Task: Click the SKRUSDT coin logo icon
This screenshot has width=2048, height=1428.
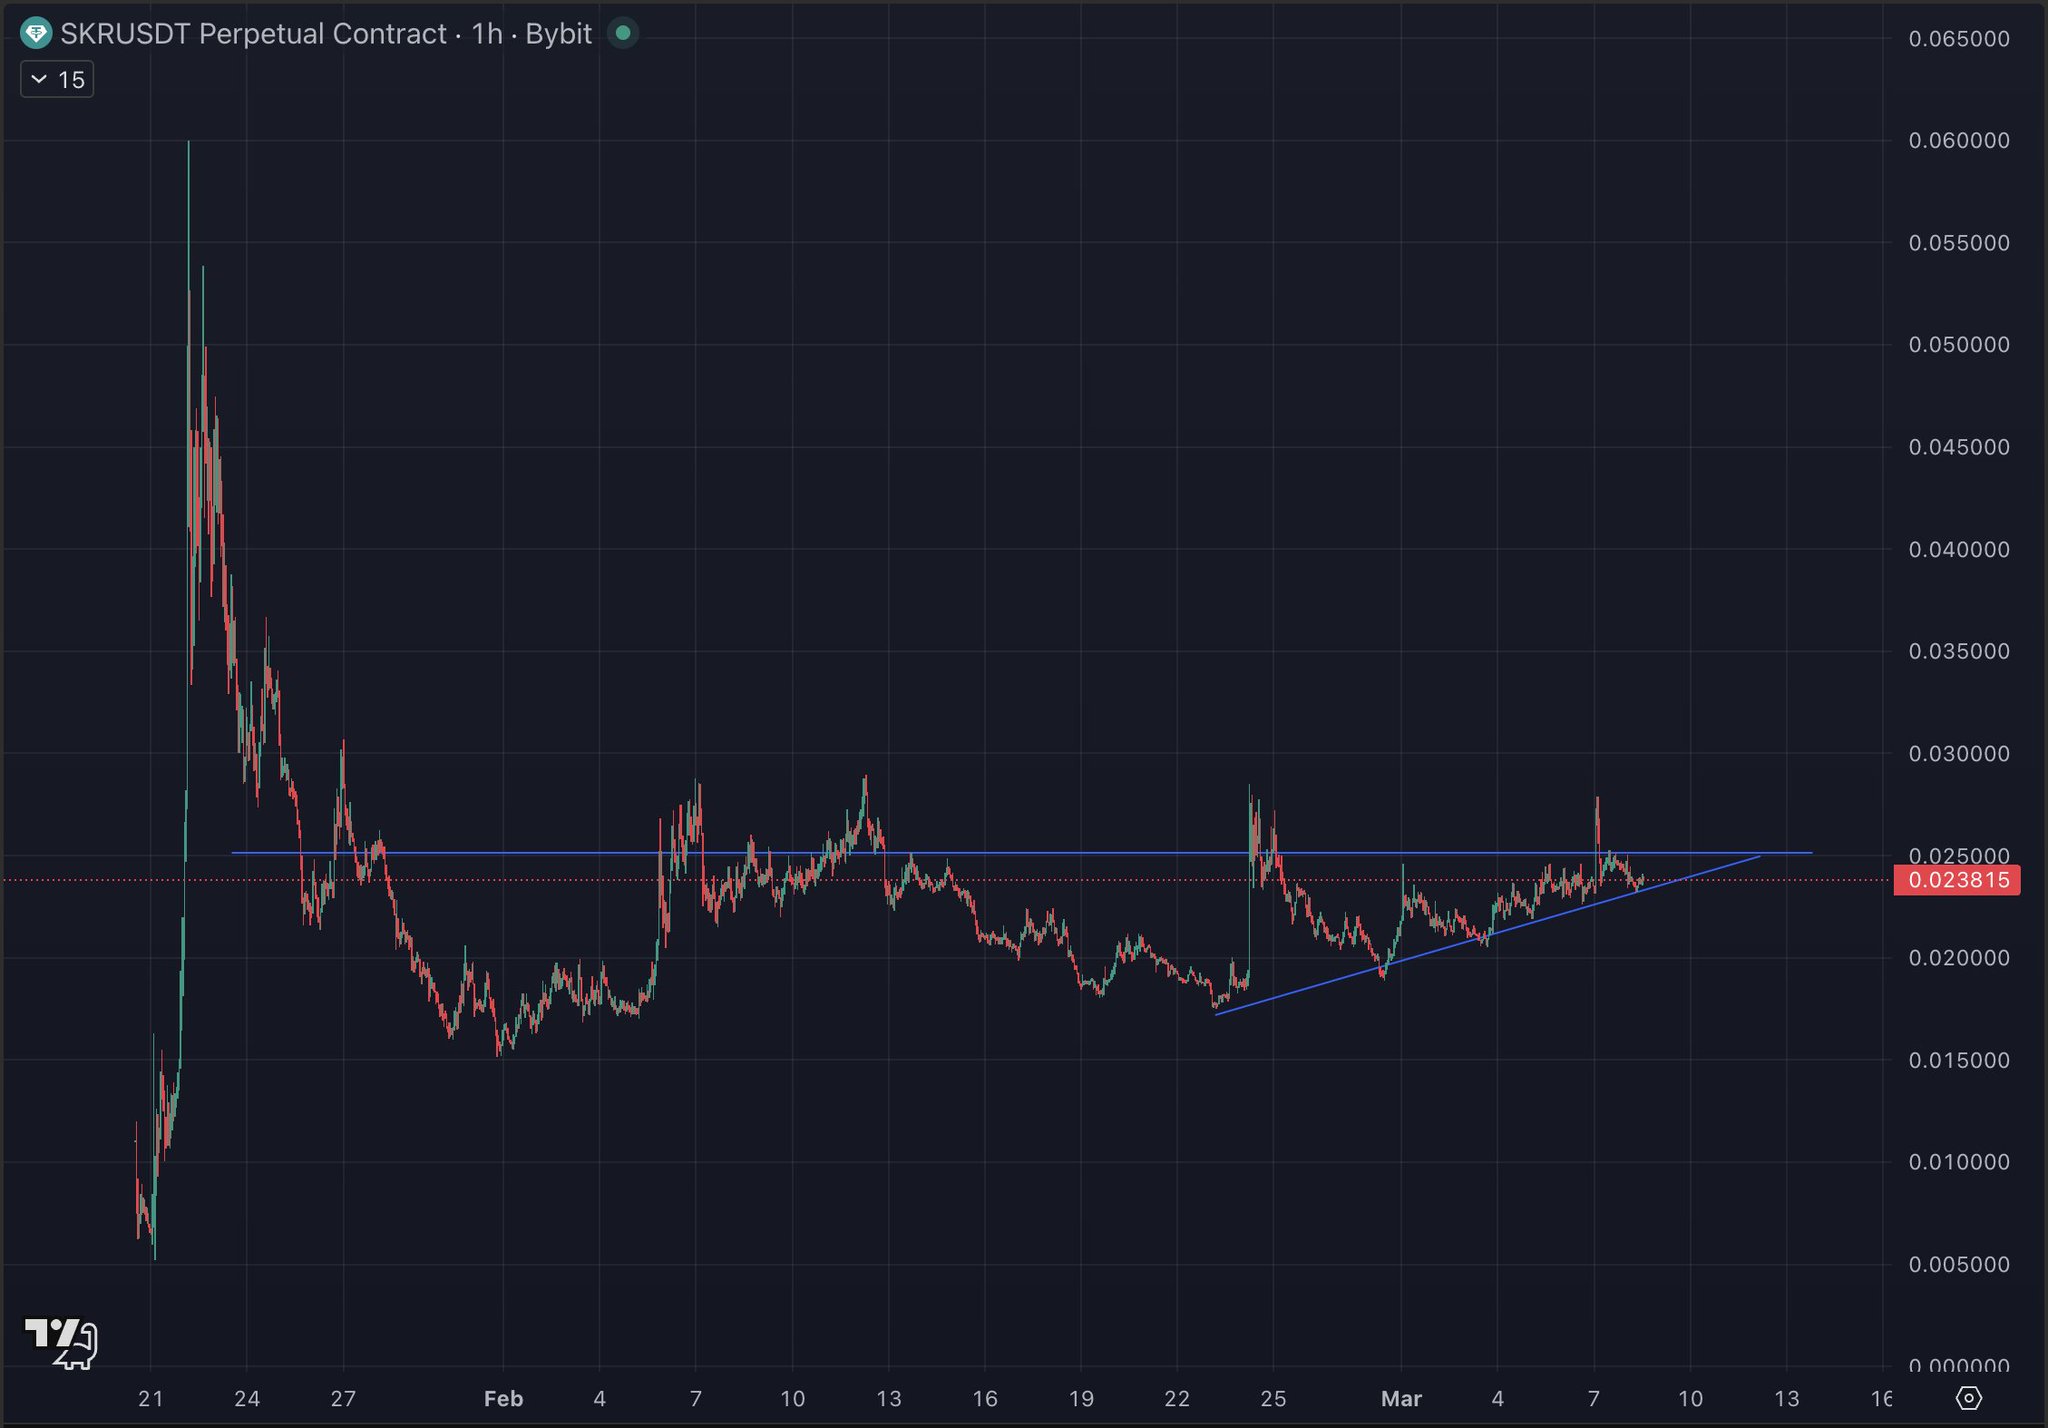Action: click(x=36, y=34)
